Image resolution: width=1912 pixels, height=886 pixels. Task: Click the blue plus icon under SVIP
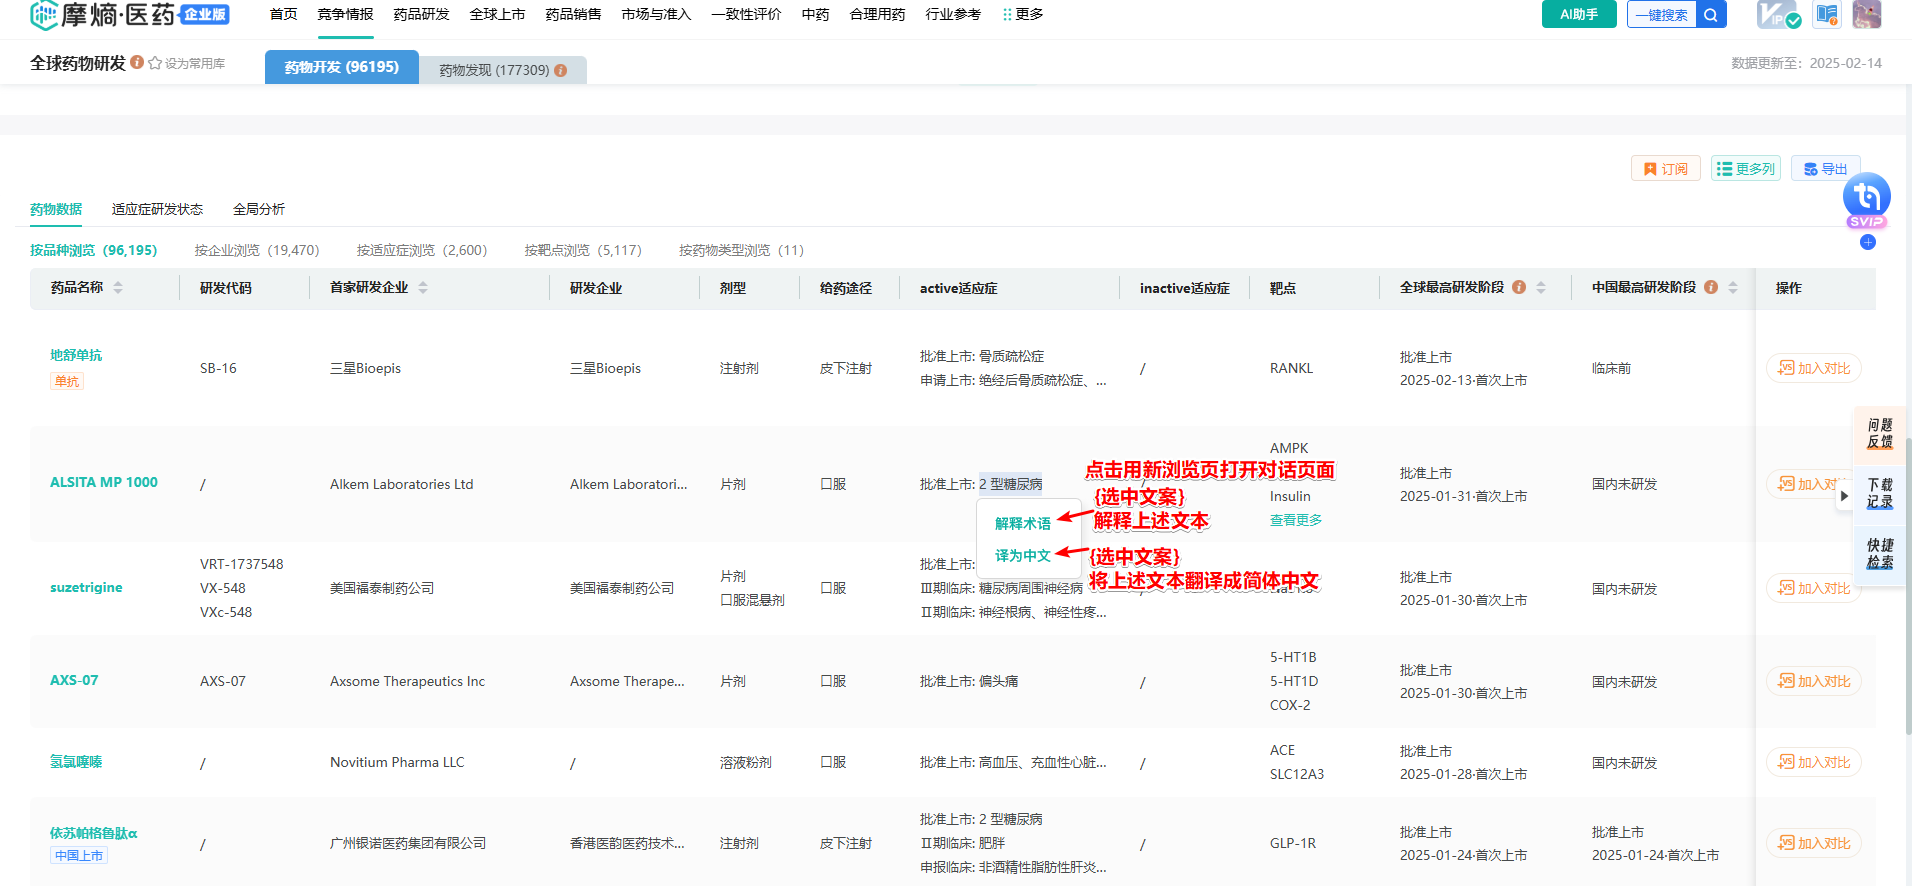point(1867,242)
